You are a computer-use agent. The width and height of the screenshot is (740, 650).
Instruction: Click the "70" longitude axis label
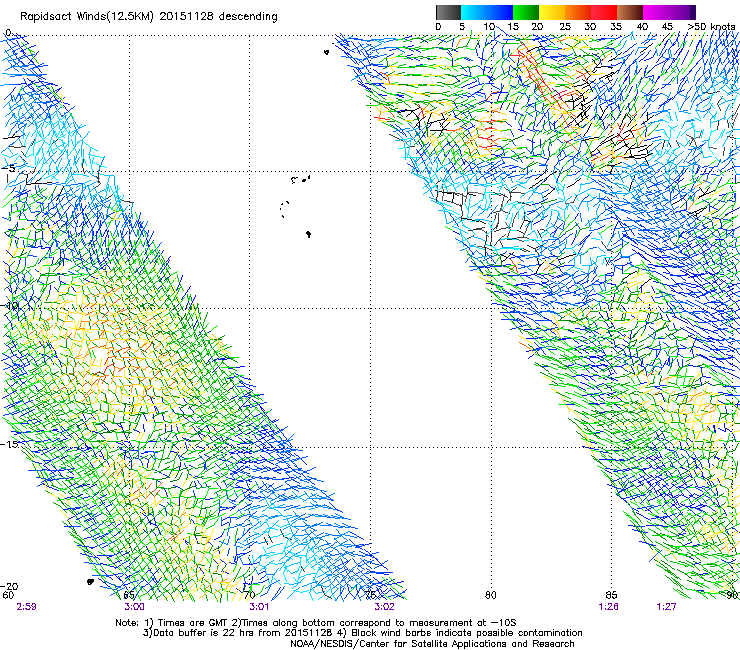(x=249, y=595)
